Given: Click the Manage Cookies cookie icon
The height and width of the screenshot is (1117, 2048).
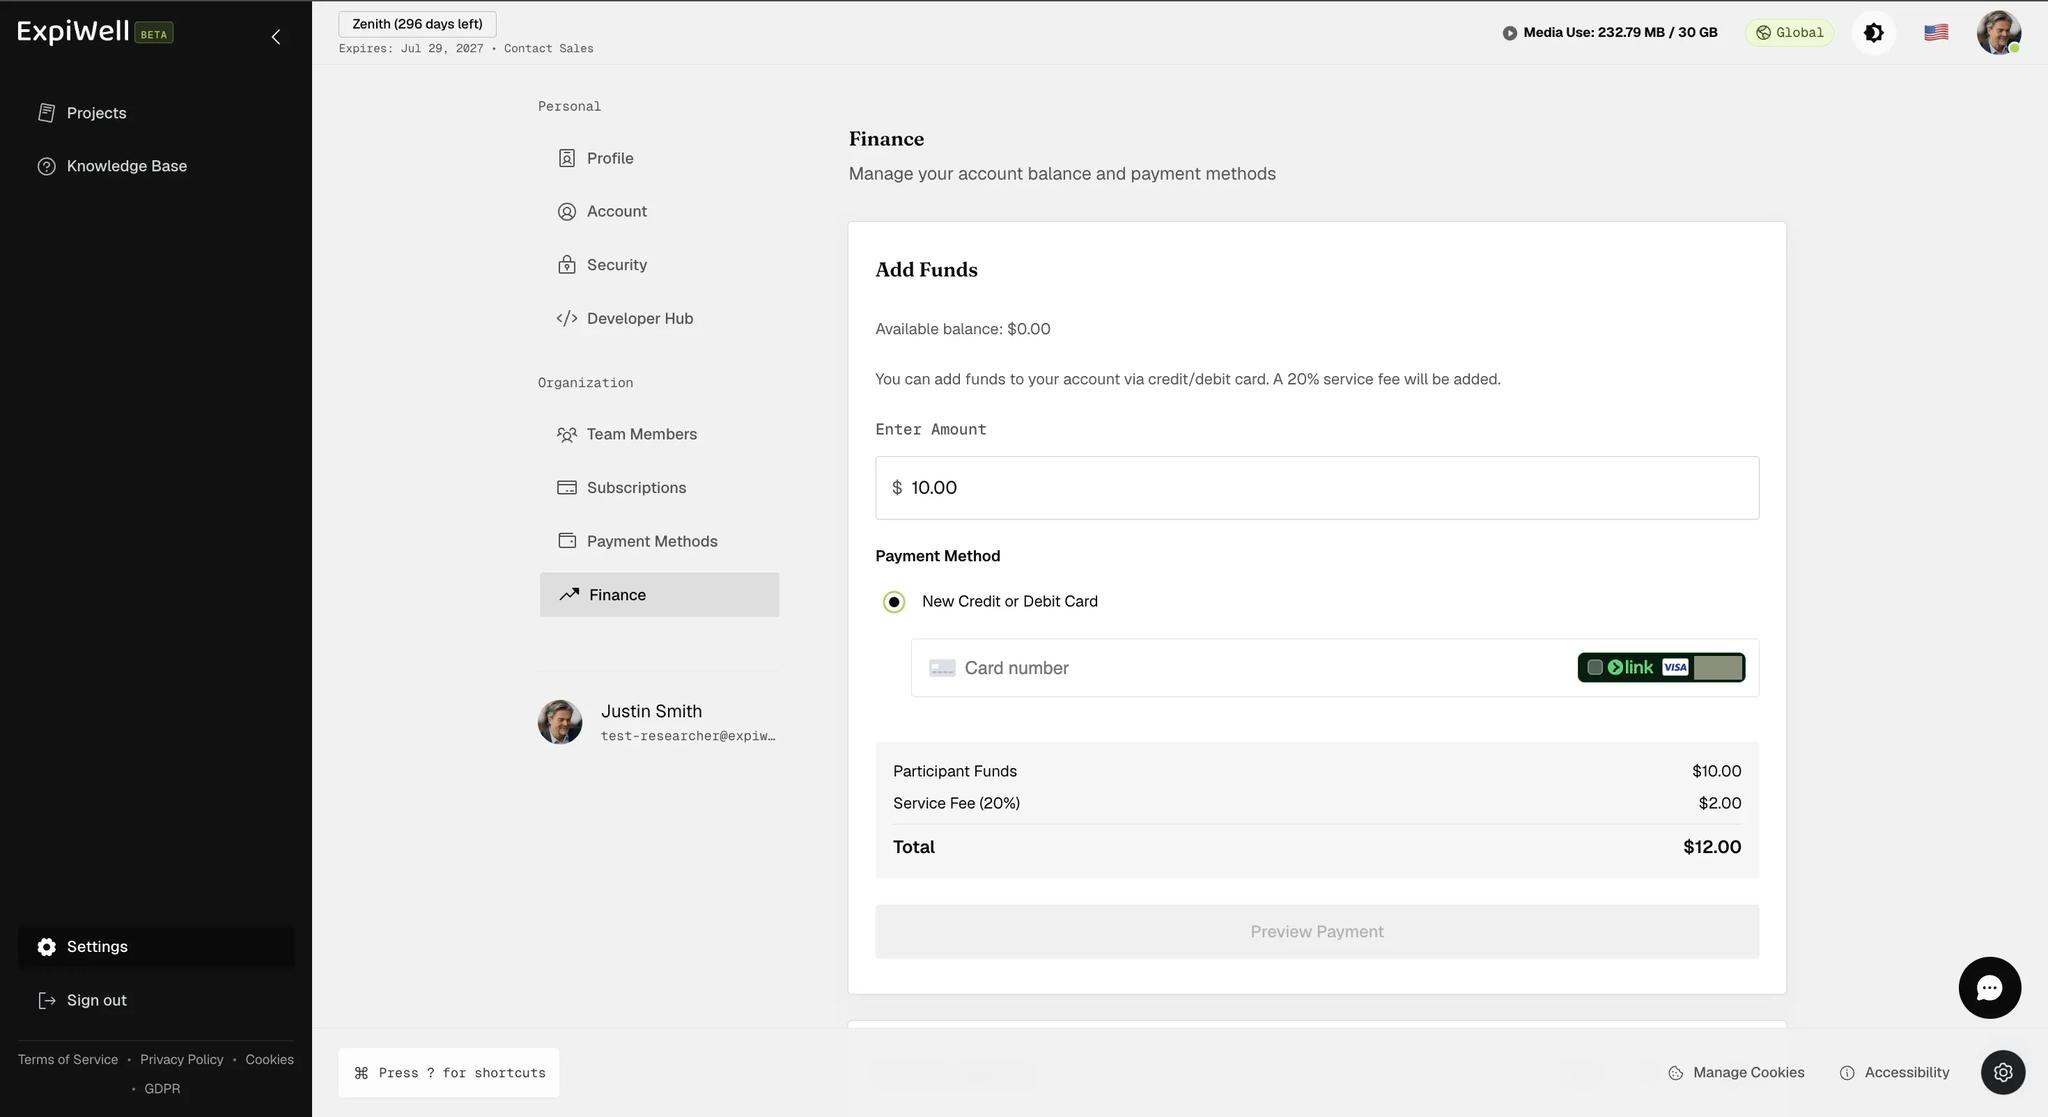Looking at the screenshot, I should [x=1676, y=1073].
